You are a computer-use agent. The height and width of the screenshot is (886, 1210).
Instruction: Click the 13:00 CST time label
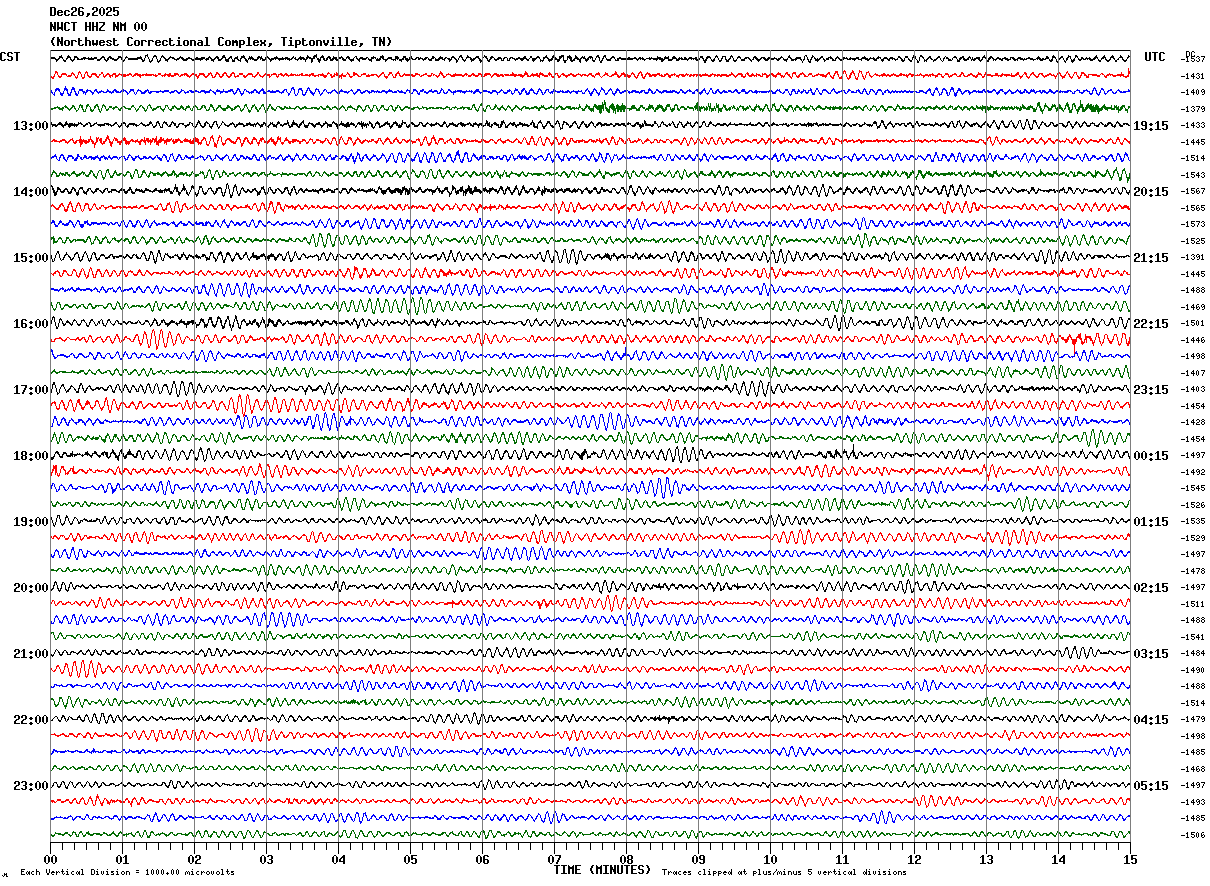pos(30,125)
